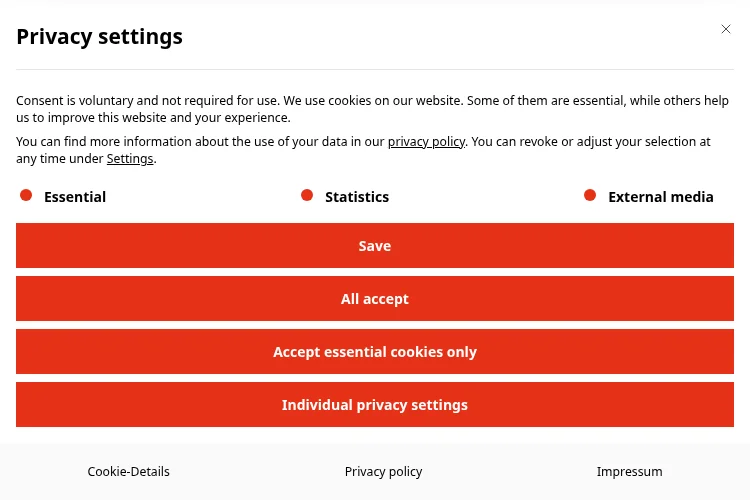Toggle the Statistics cookies red dot
This screenshot has height=500, width=750.
[307, 195]
